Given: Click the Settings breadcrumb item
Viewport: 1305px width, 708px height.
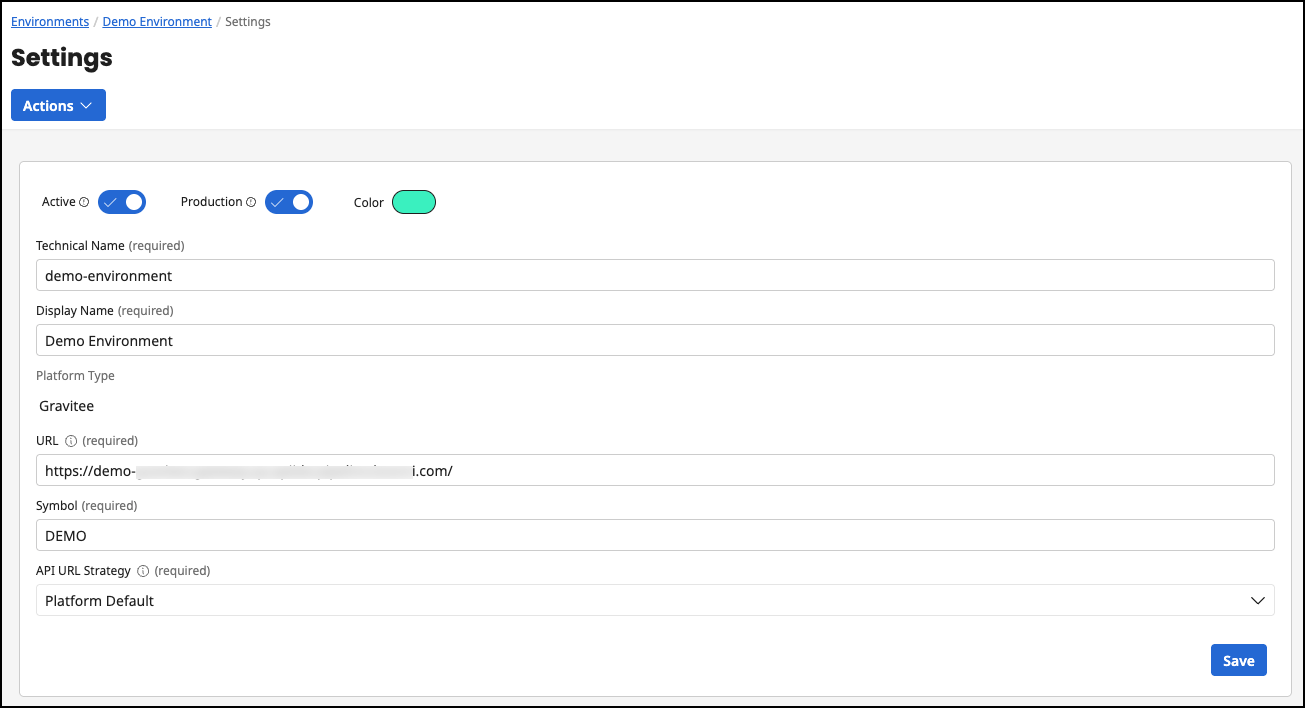Looking at the screenshot, I should coord(247,21).
